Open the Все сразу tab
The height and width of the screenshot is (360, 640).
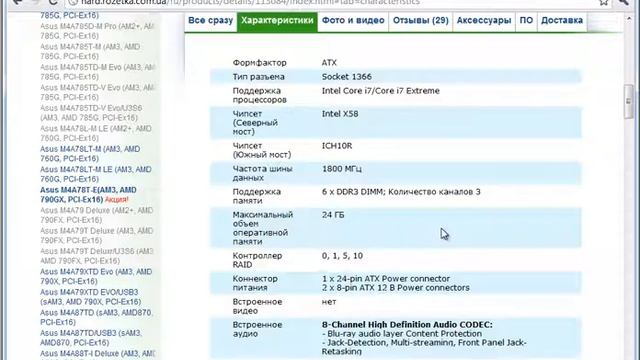211,20
